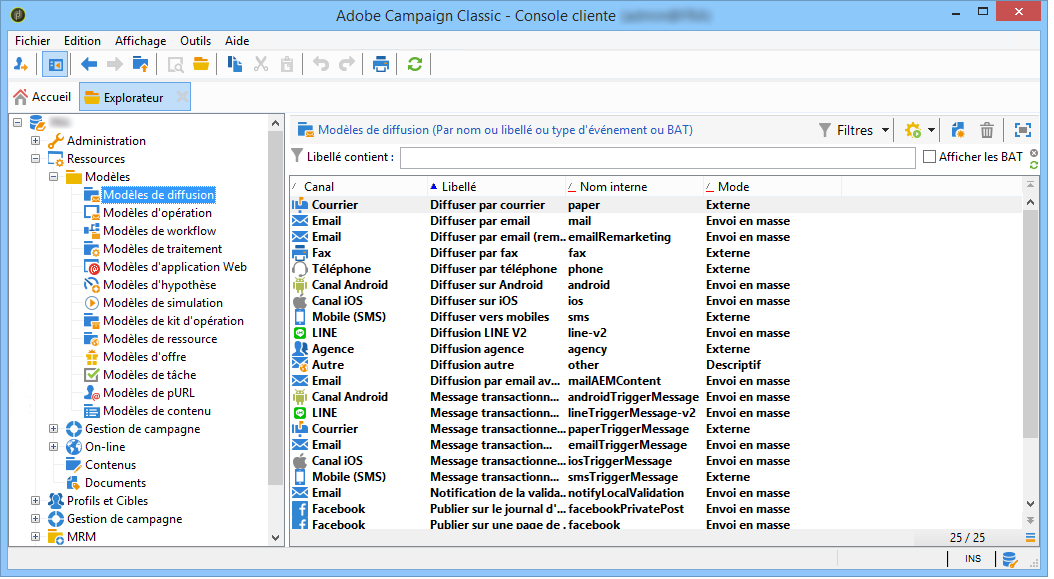
Task: Select Modèles de workflow in tree
Action: point(159,231)
